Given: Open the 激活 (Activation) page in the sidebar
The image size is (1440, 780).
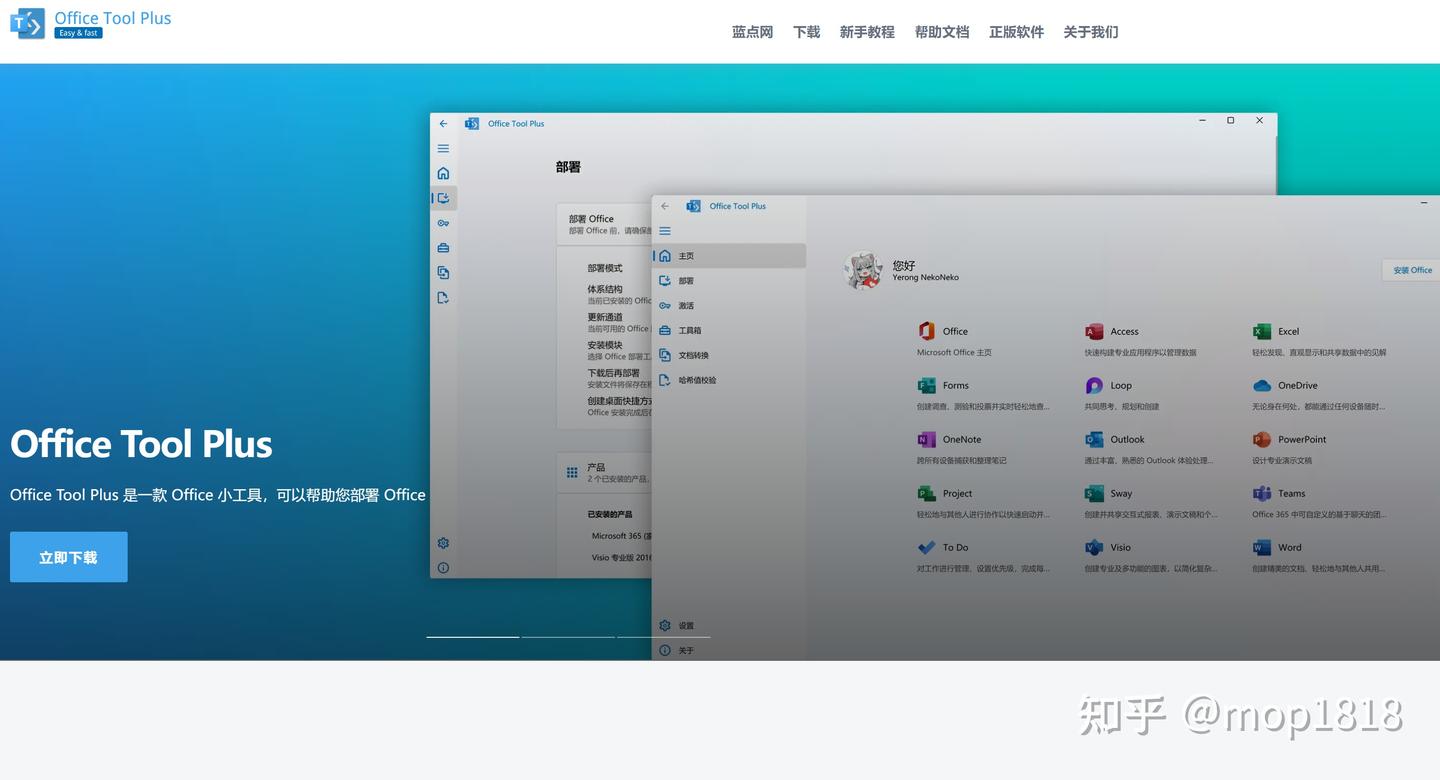Looking at the screenshot, I should pyautogui.click(x=685, y=305).
